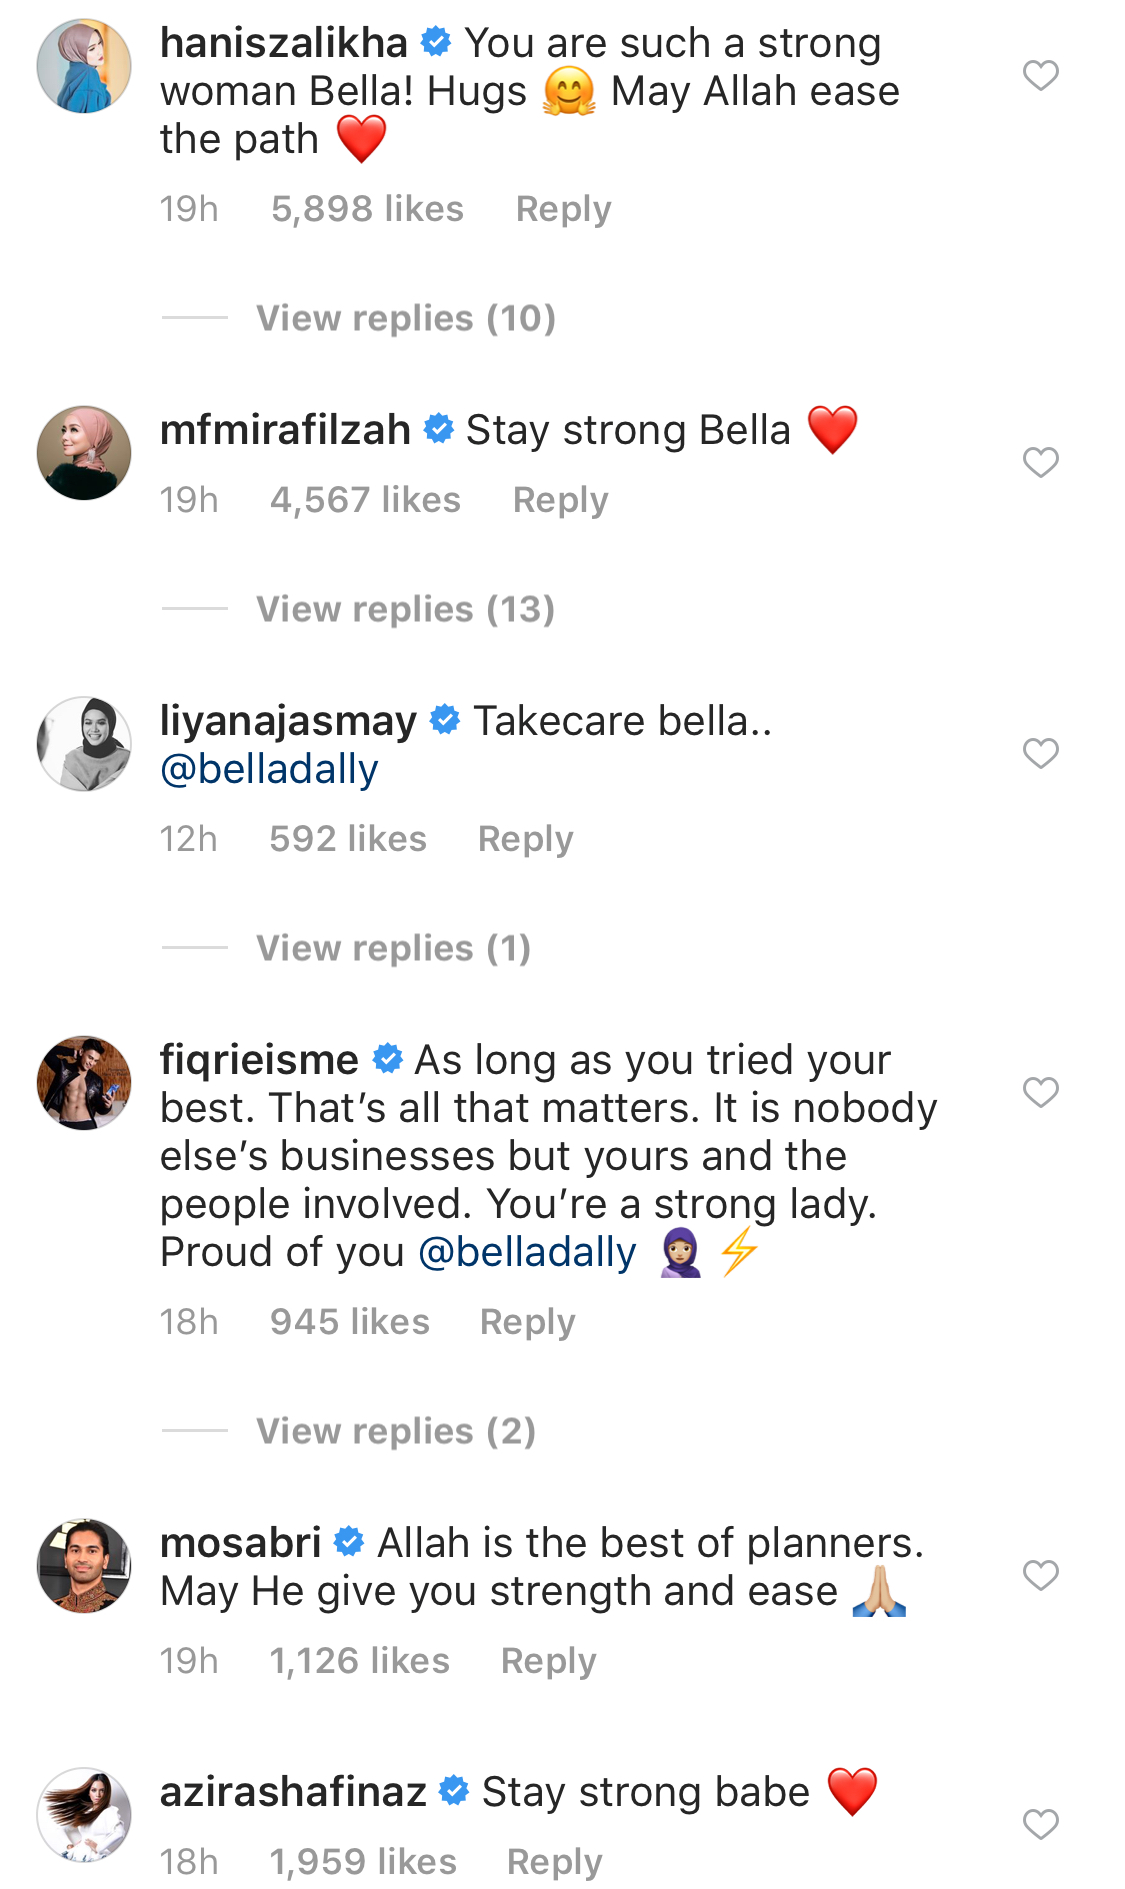Like haniszalikha's comment with heart icon
The height and width of the screenshot is (1889, 1125).
coord(1040,75)
